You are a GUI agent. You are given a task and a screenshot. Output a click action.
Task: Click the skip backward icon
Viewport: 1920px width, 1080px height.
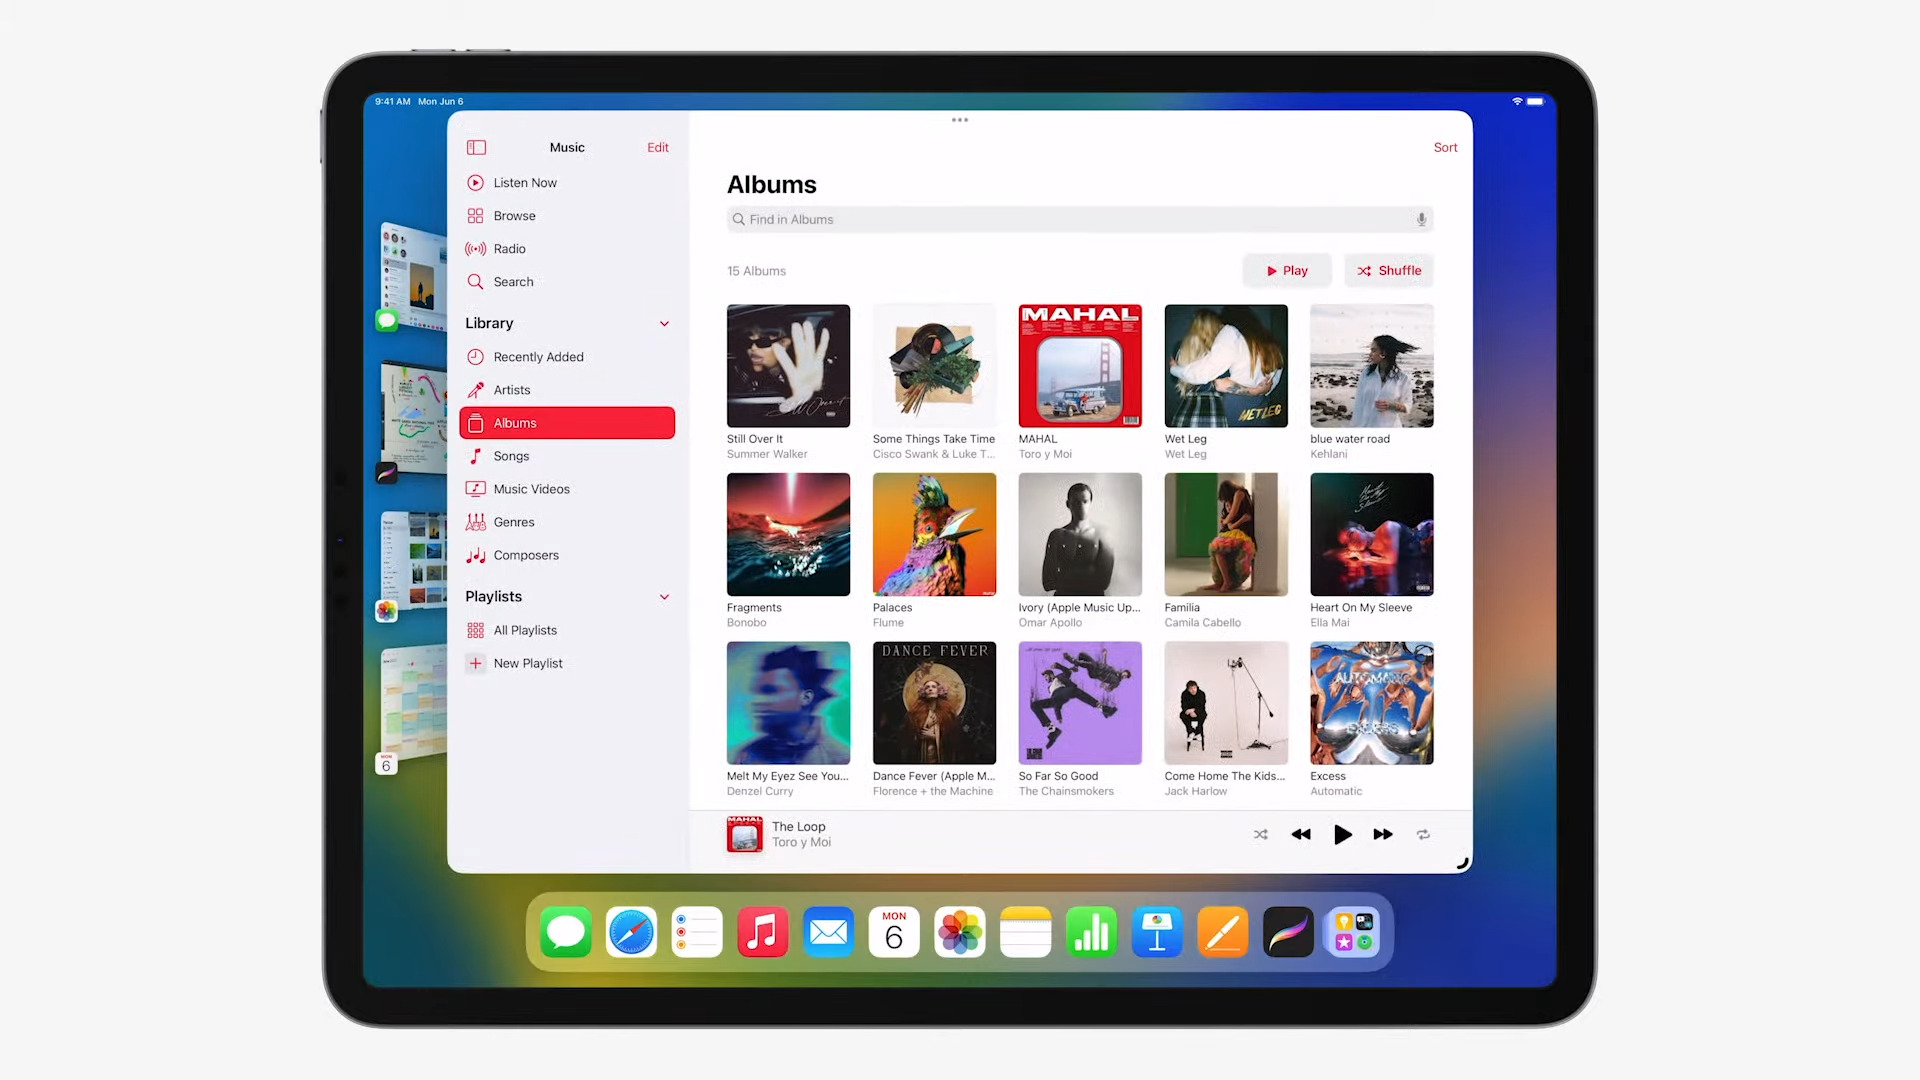click(x=1300, y=833)
